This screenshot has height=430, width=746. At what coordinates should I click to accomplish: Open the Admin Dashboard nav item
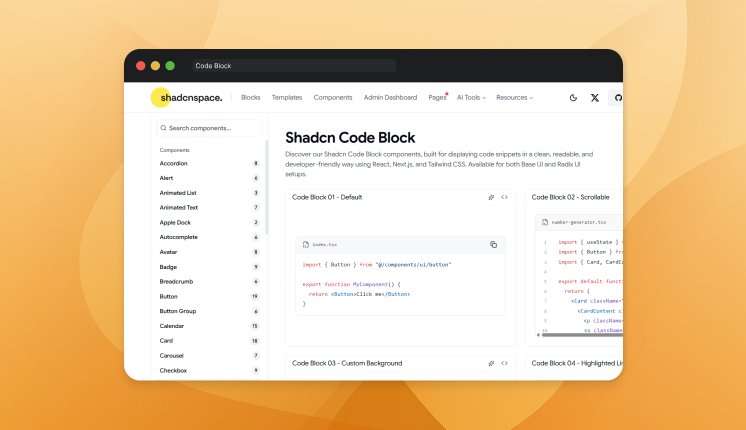tap(390, 98)
